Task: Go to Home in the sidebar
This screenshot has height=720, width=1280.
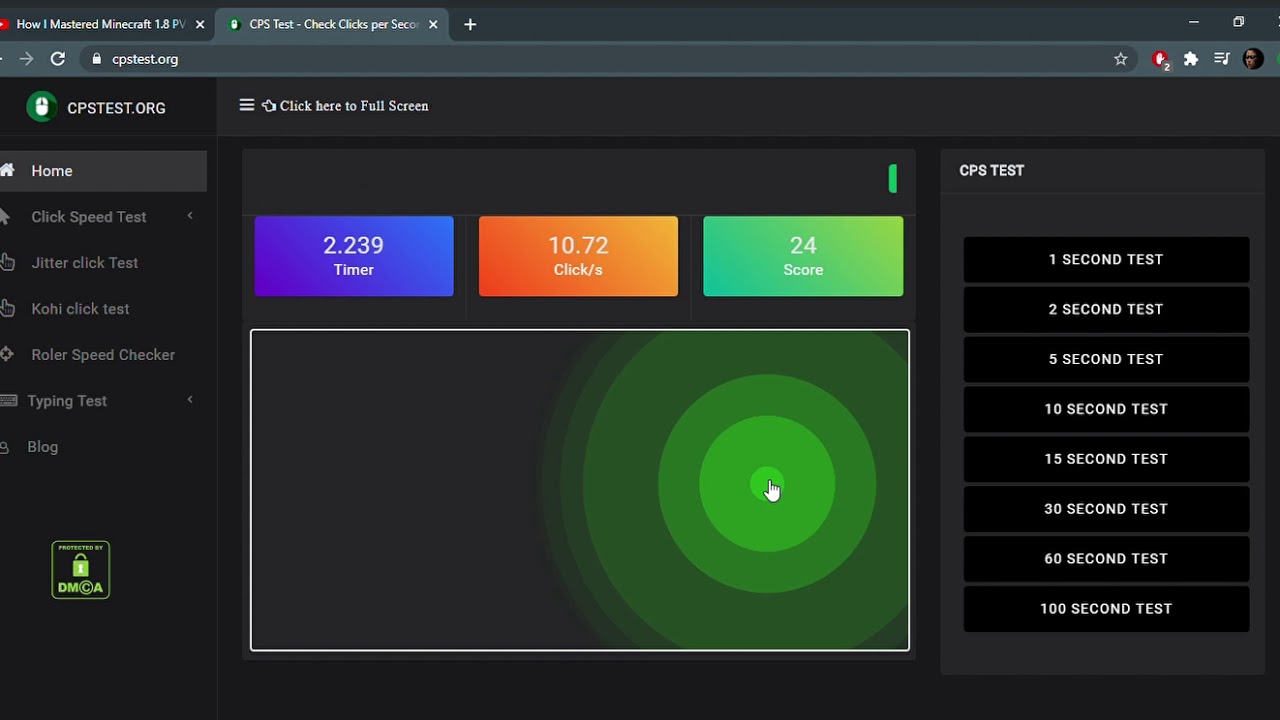Action: pos(102,171)
